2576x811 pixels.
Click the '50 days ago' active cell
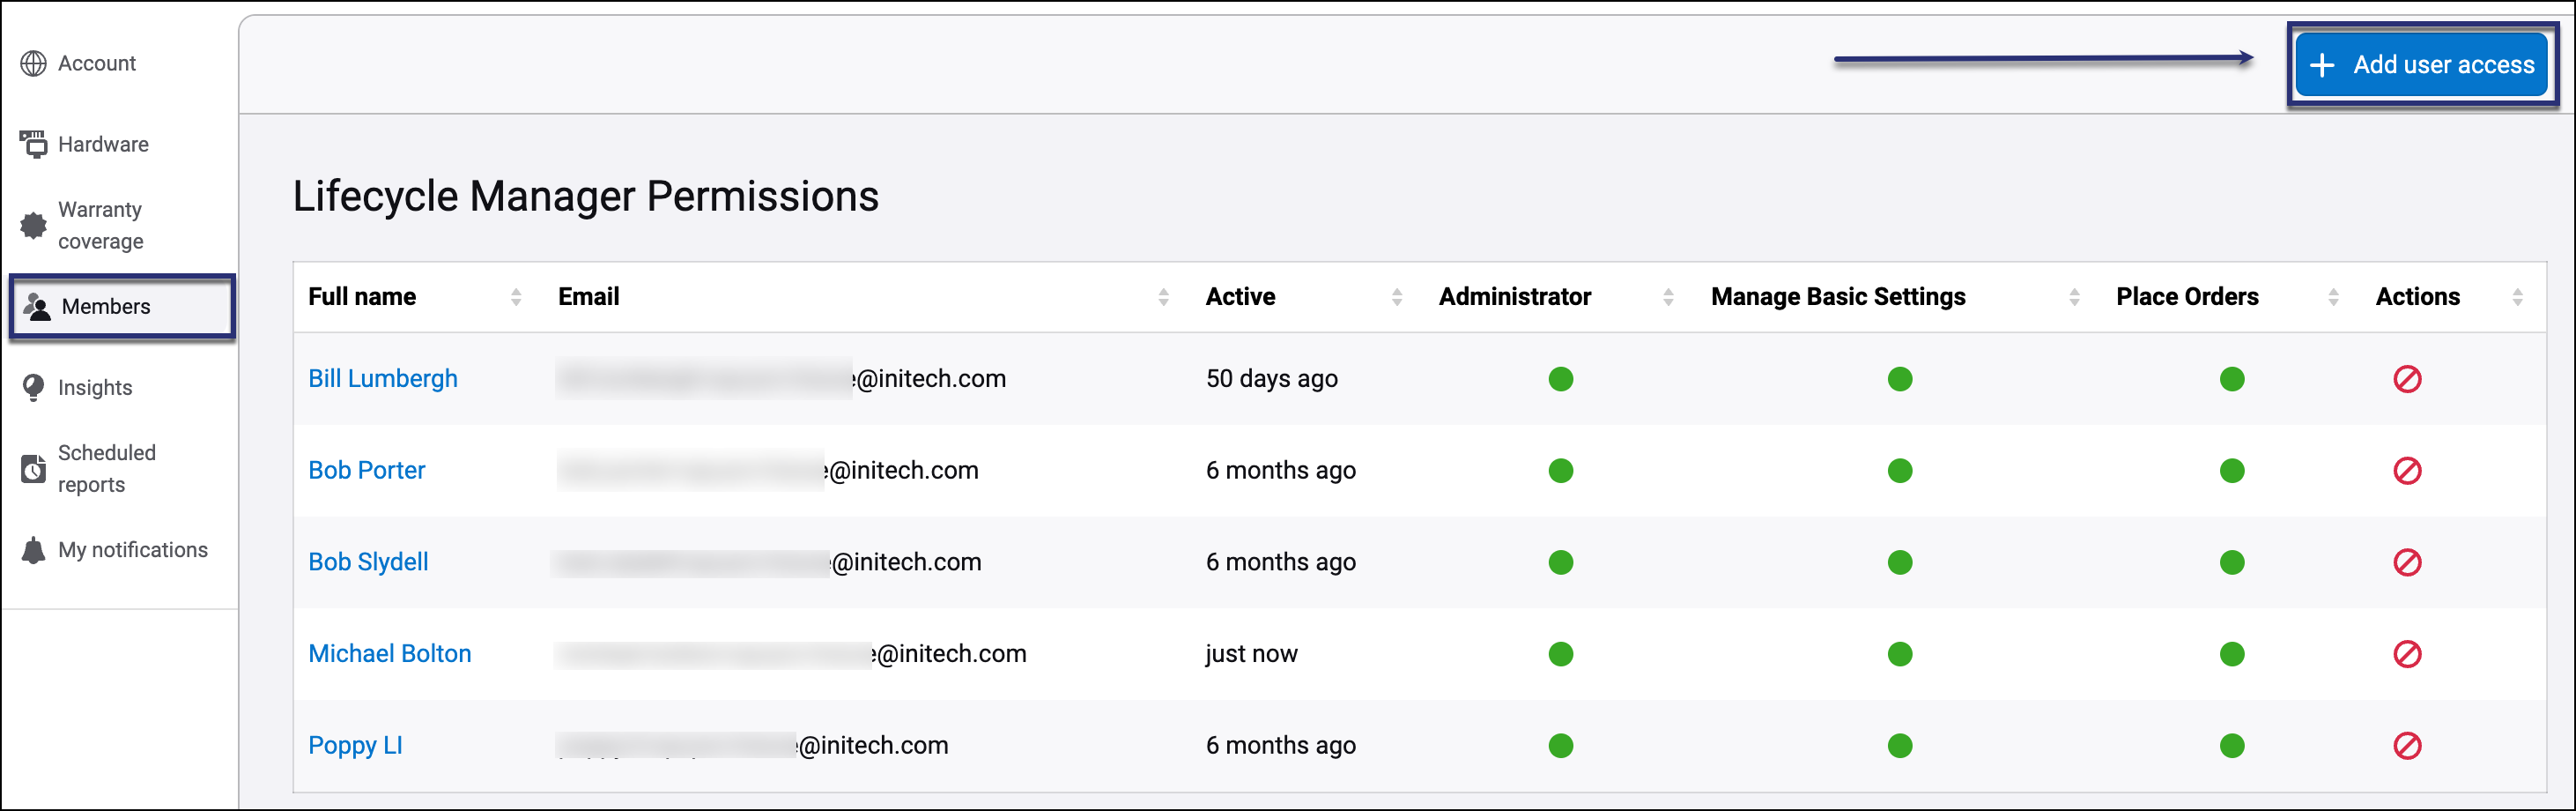pyautogui.click(x=1271, y=379)
